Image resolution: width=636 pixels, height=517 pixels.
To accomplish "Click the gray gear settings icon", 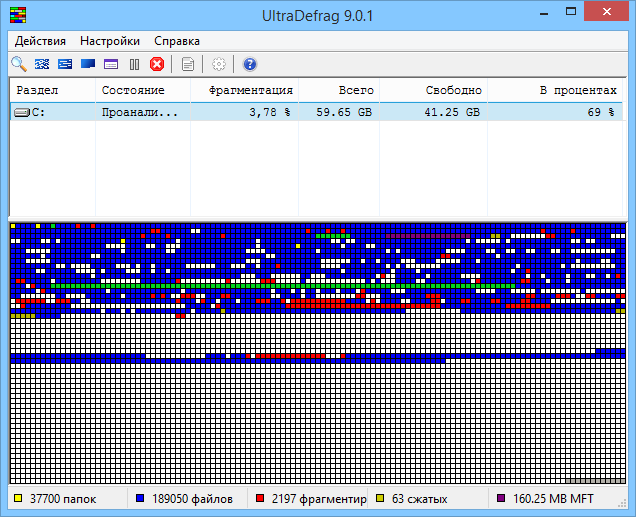I will pos(218,64).
